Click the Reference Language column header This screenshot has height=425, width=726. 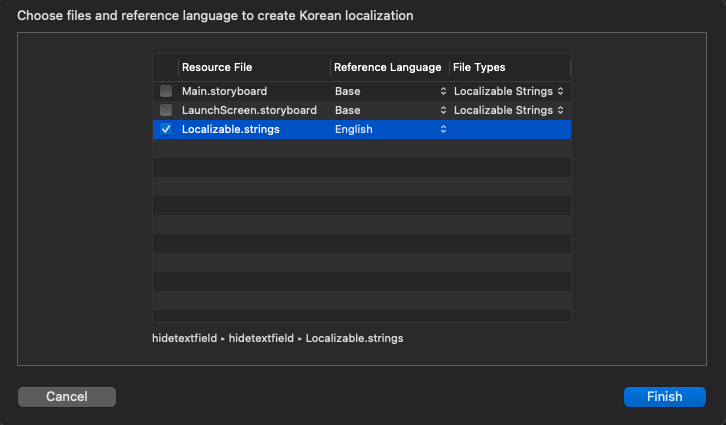click(x=390, y=68)
